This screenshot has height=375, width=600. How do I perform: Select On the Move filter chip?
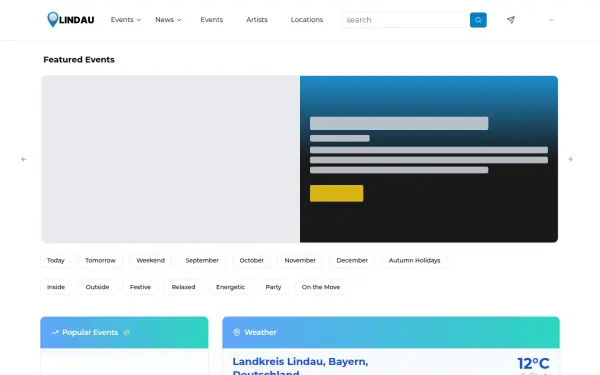click(x=321, y=287)
